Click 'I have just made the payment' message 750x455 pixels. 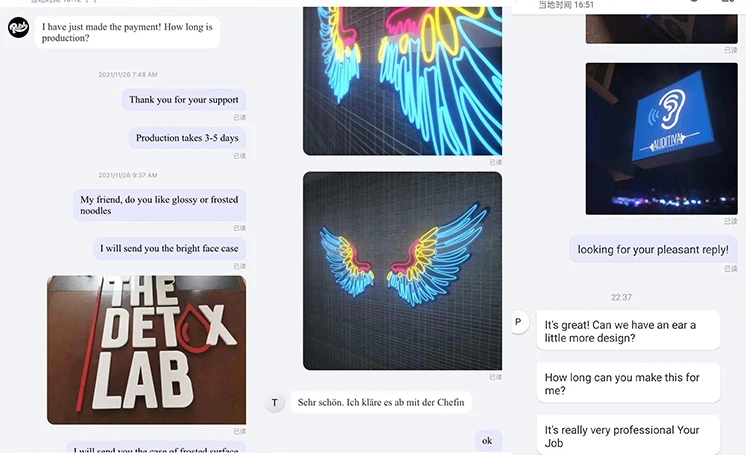click(127, 33)
